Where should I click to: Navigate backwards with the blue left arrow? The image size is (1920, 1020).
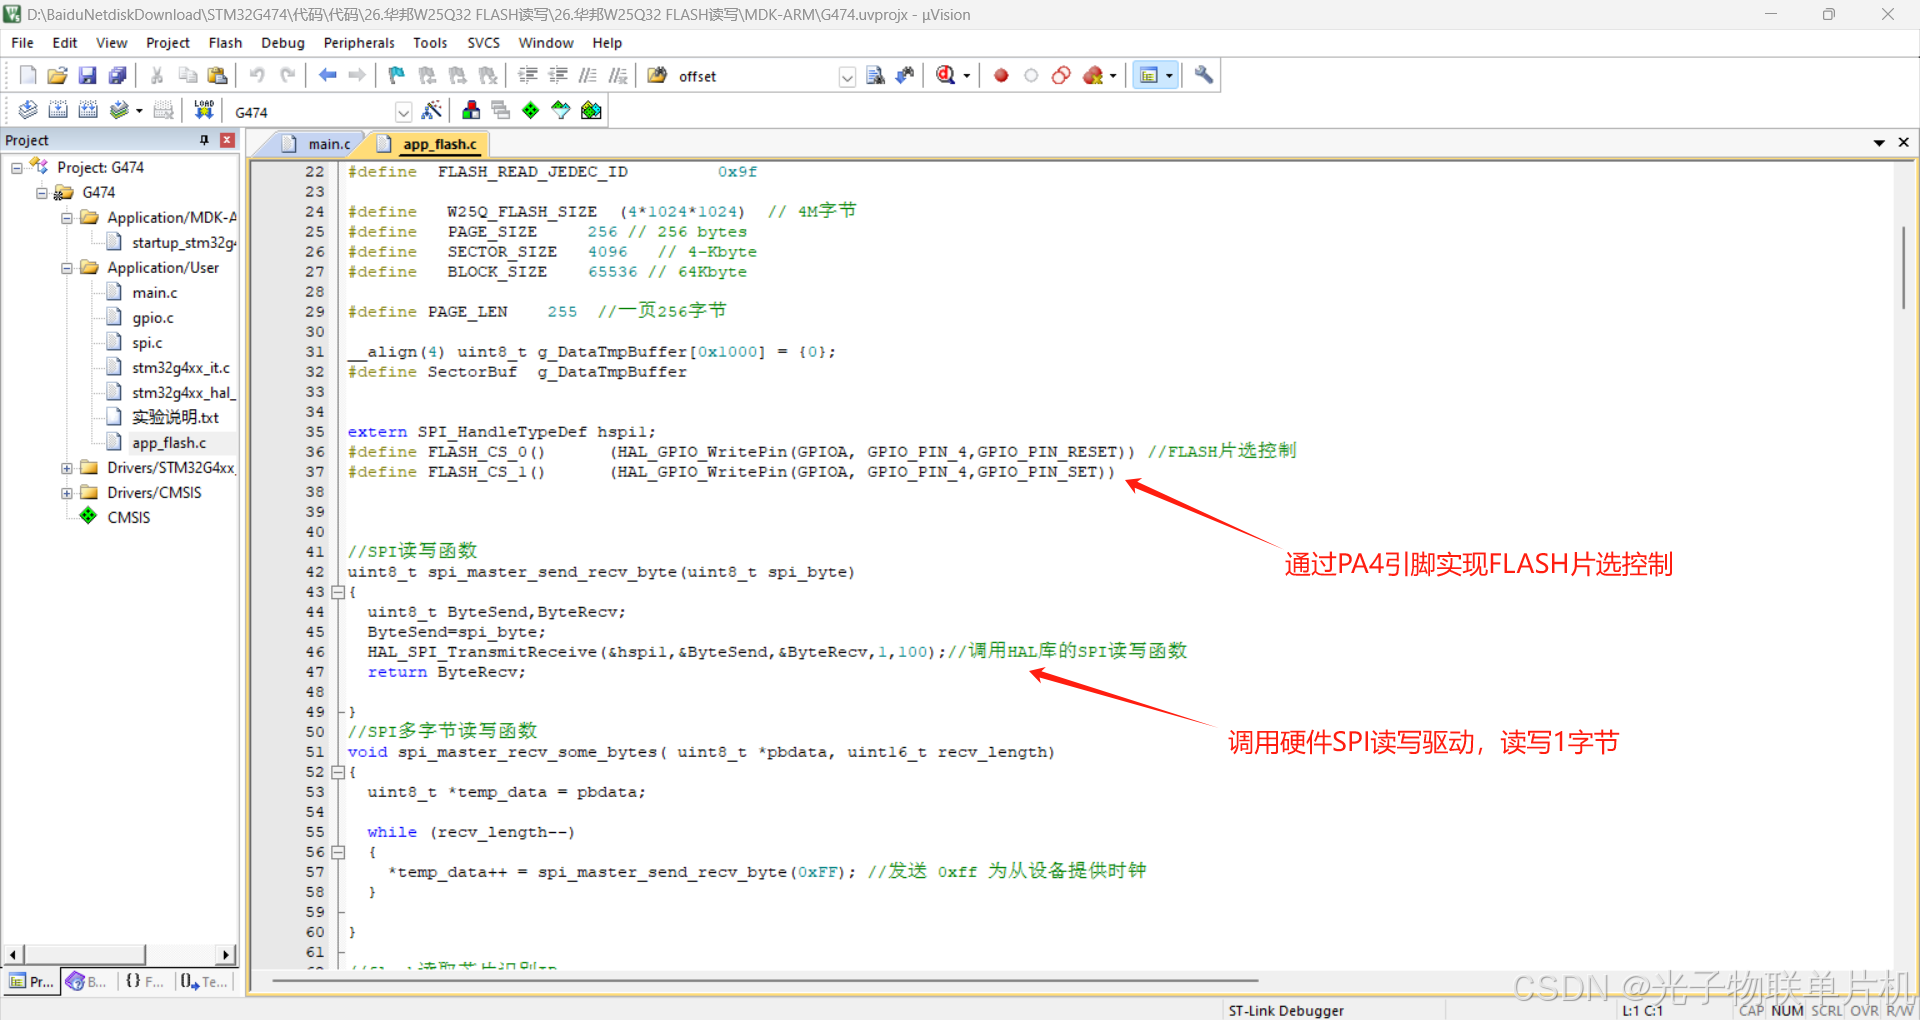[327, 76]
